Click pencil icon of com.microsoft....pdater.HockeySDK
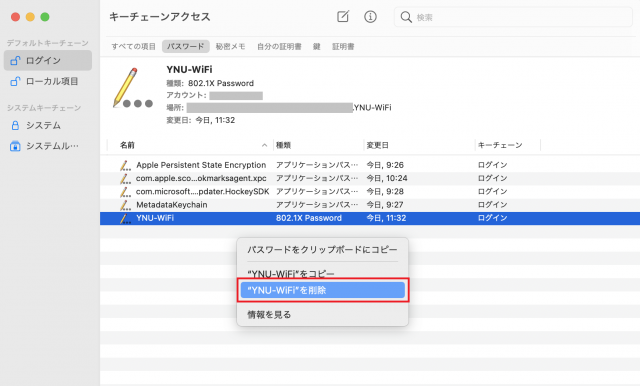The height and width of the screenshot is (386, 640). (x=125, y=192)
